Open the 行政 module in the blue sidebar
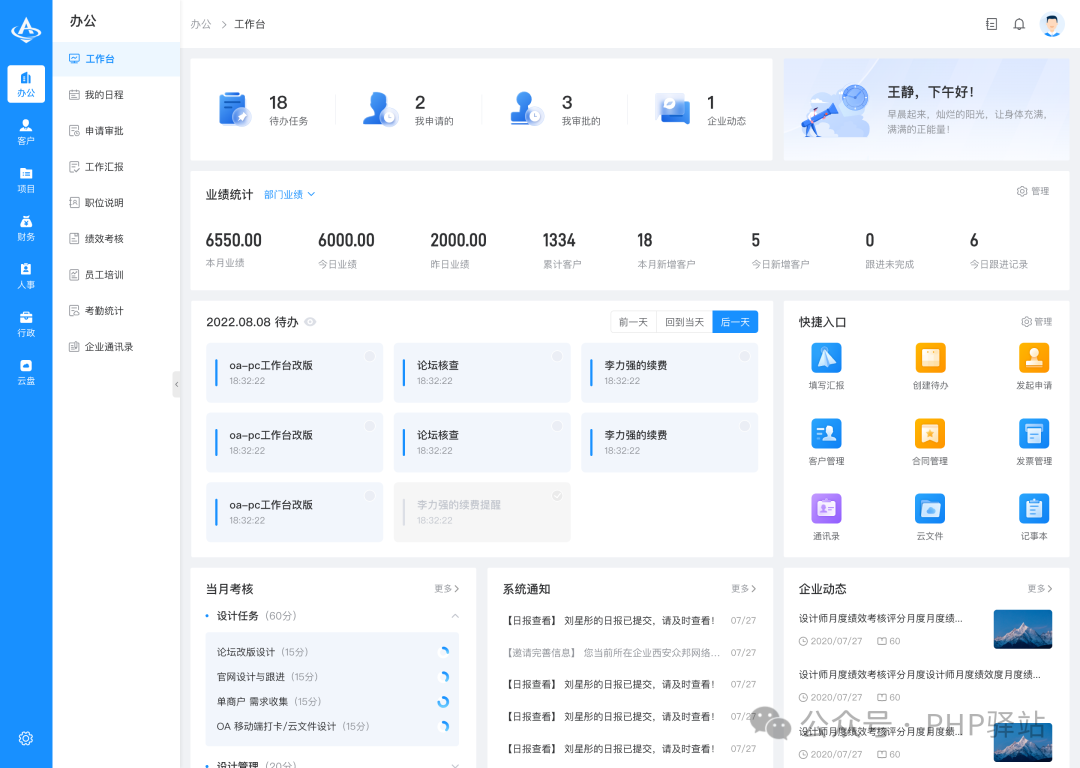 point(25,324)
